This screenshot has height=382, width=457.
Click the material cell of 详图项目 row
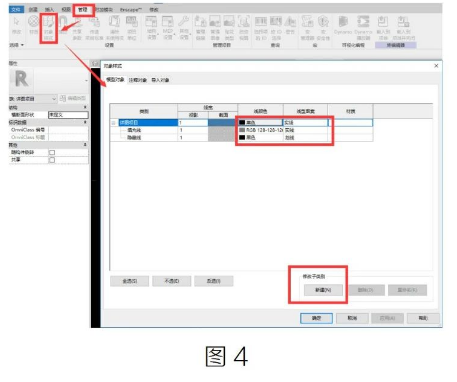click(350, 123)
